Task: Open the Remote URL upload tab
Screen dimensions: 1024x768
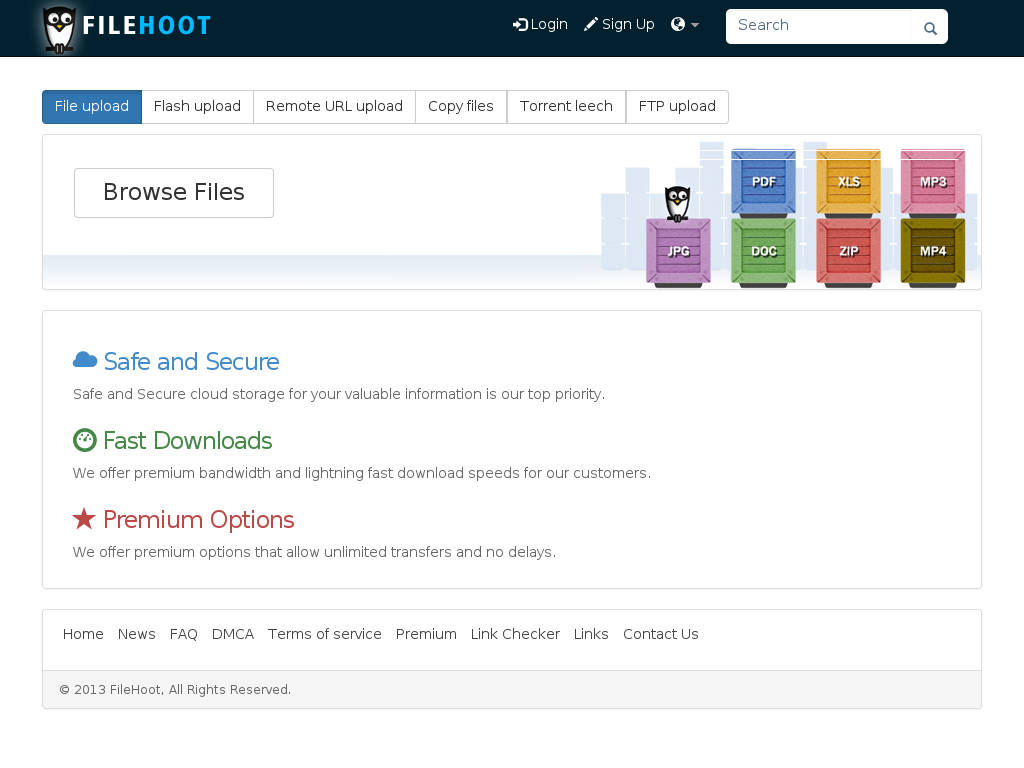Action: click(334, 106)
